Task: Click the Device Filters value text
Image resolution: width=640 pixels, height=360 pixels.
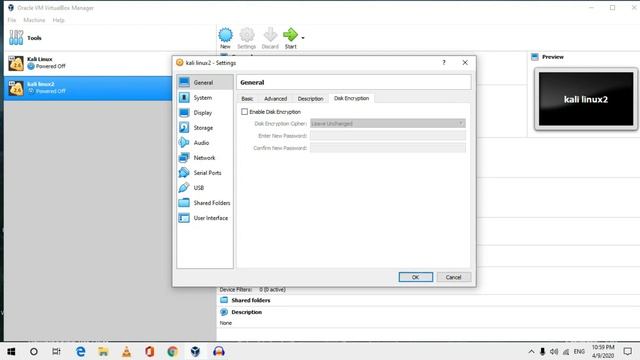Action: (x=272, y=289)
